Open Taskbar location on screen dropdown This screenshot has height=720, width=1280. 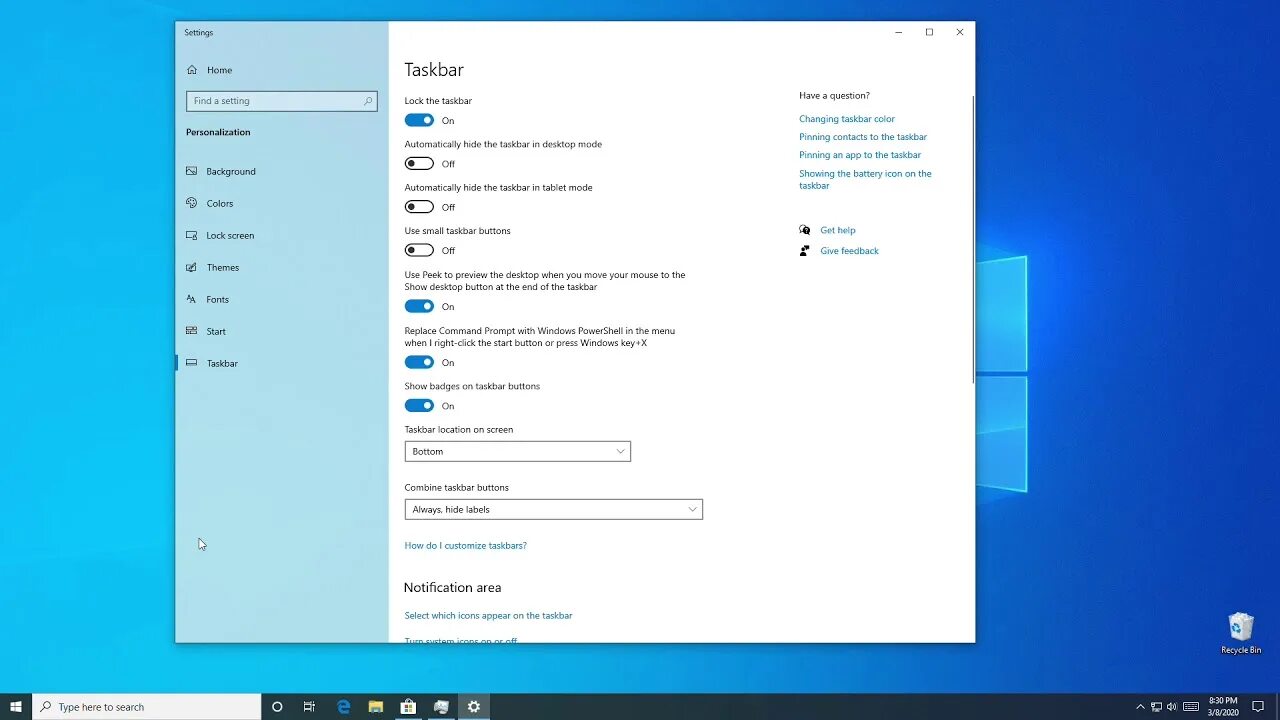click(x=517, y=451)
